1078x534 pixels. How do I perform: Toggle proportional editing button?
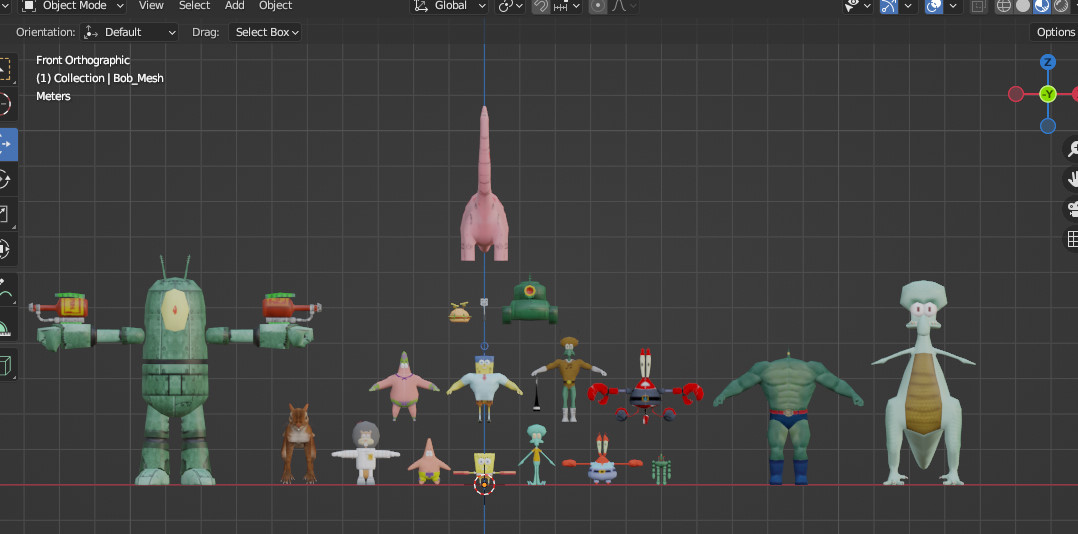click(x=598, y=6)
